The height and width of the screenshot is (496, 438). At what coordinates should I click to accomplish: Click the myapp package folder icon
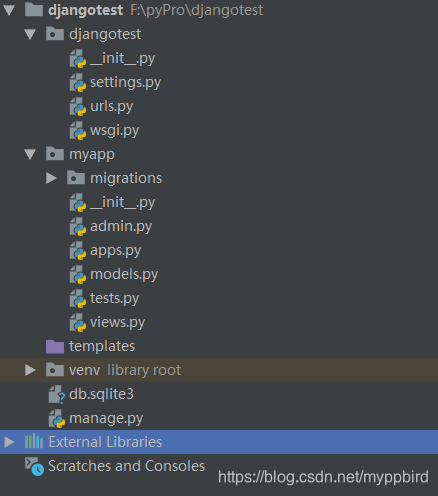click(x=55, y=154)
